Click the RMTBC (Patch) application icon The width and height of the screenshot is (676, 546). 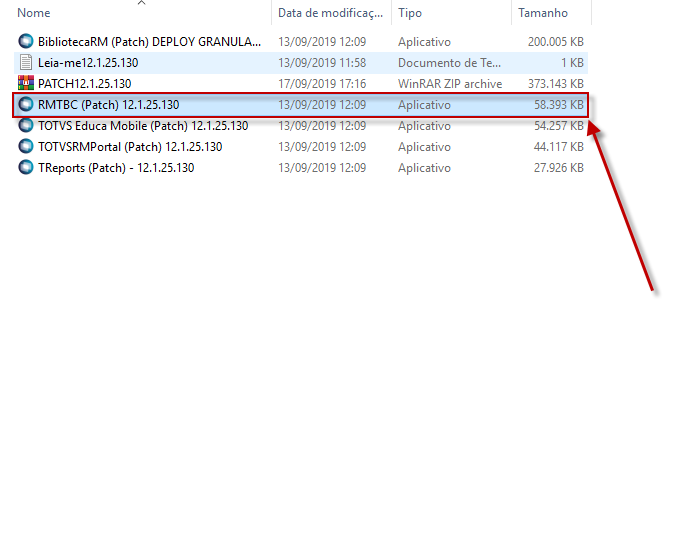click(x=26, y=104)
